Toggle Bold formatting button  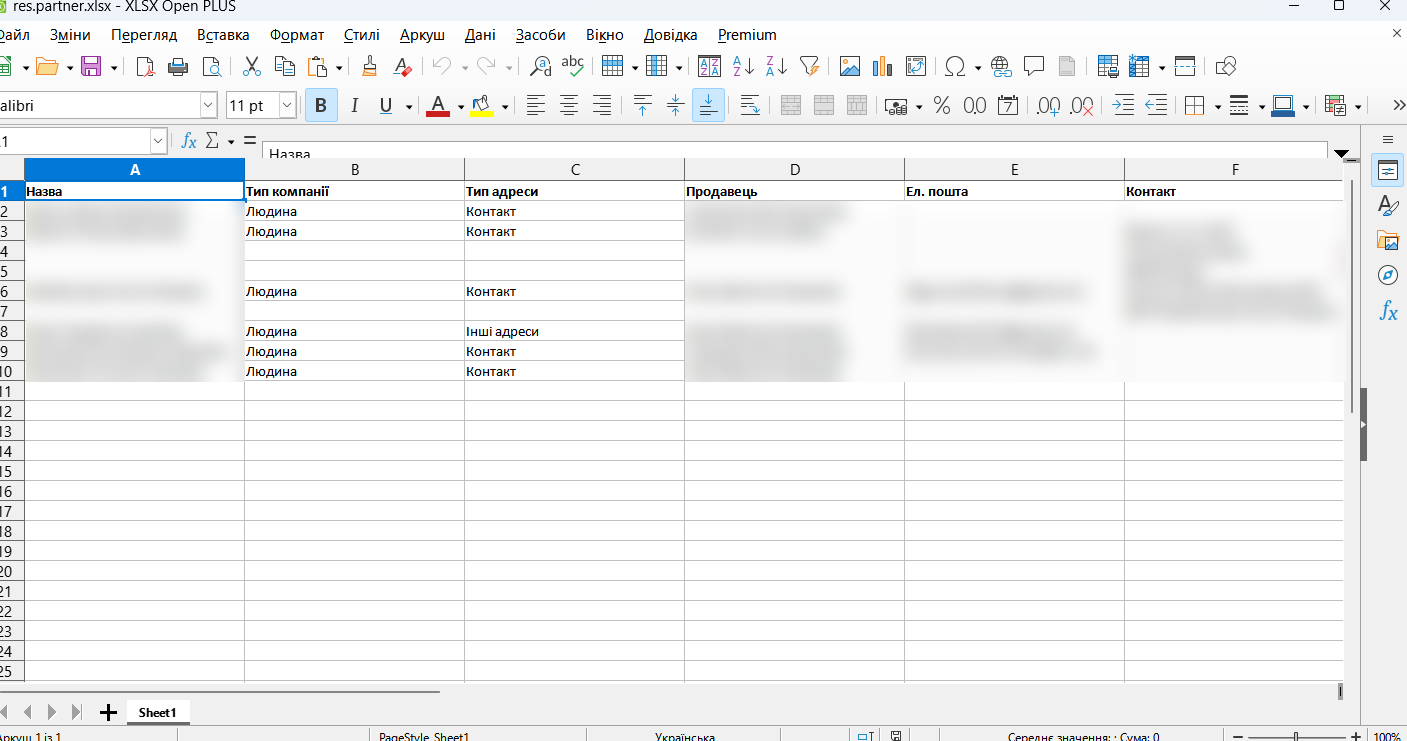[x=321, y=105]
